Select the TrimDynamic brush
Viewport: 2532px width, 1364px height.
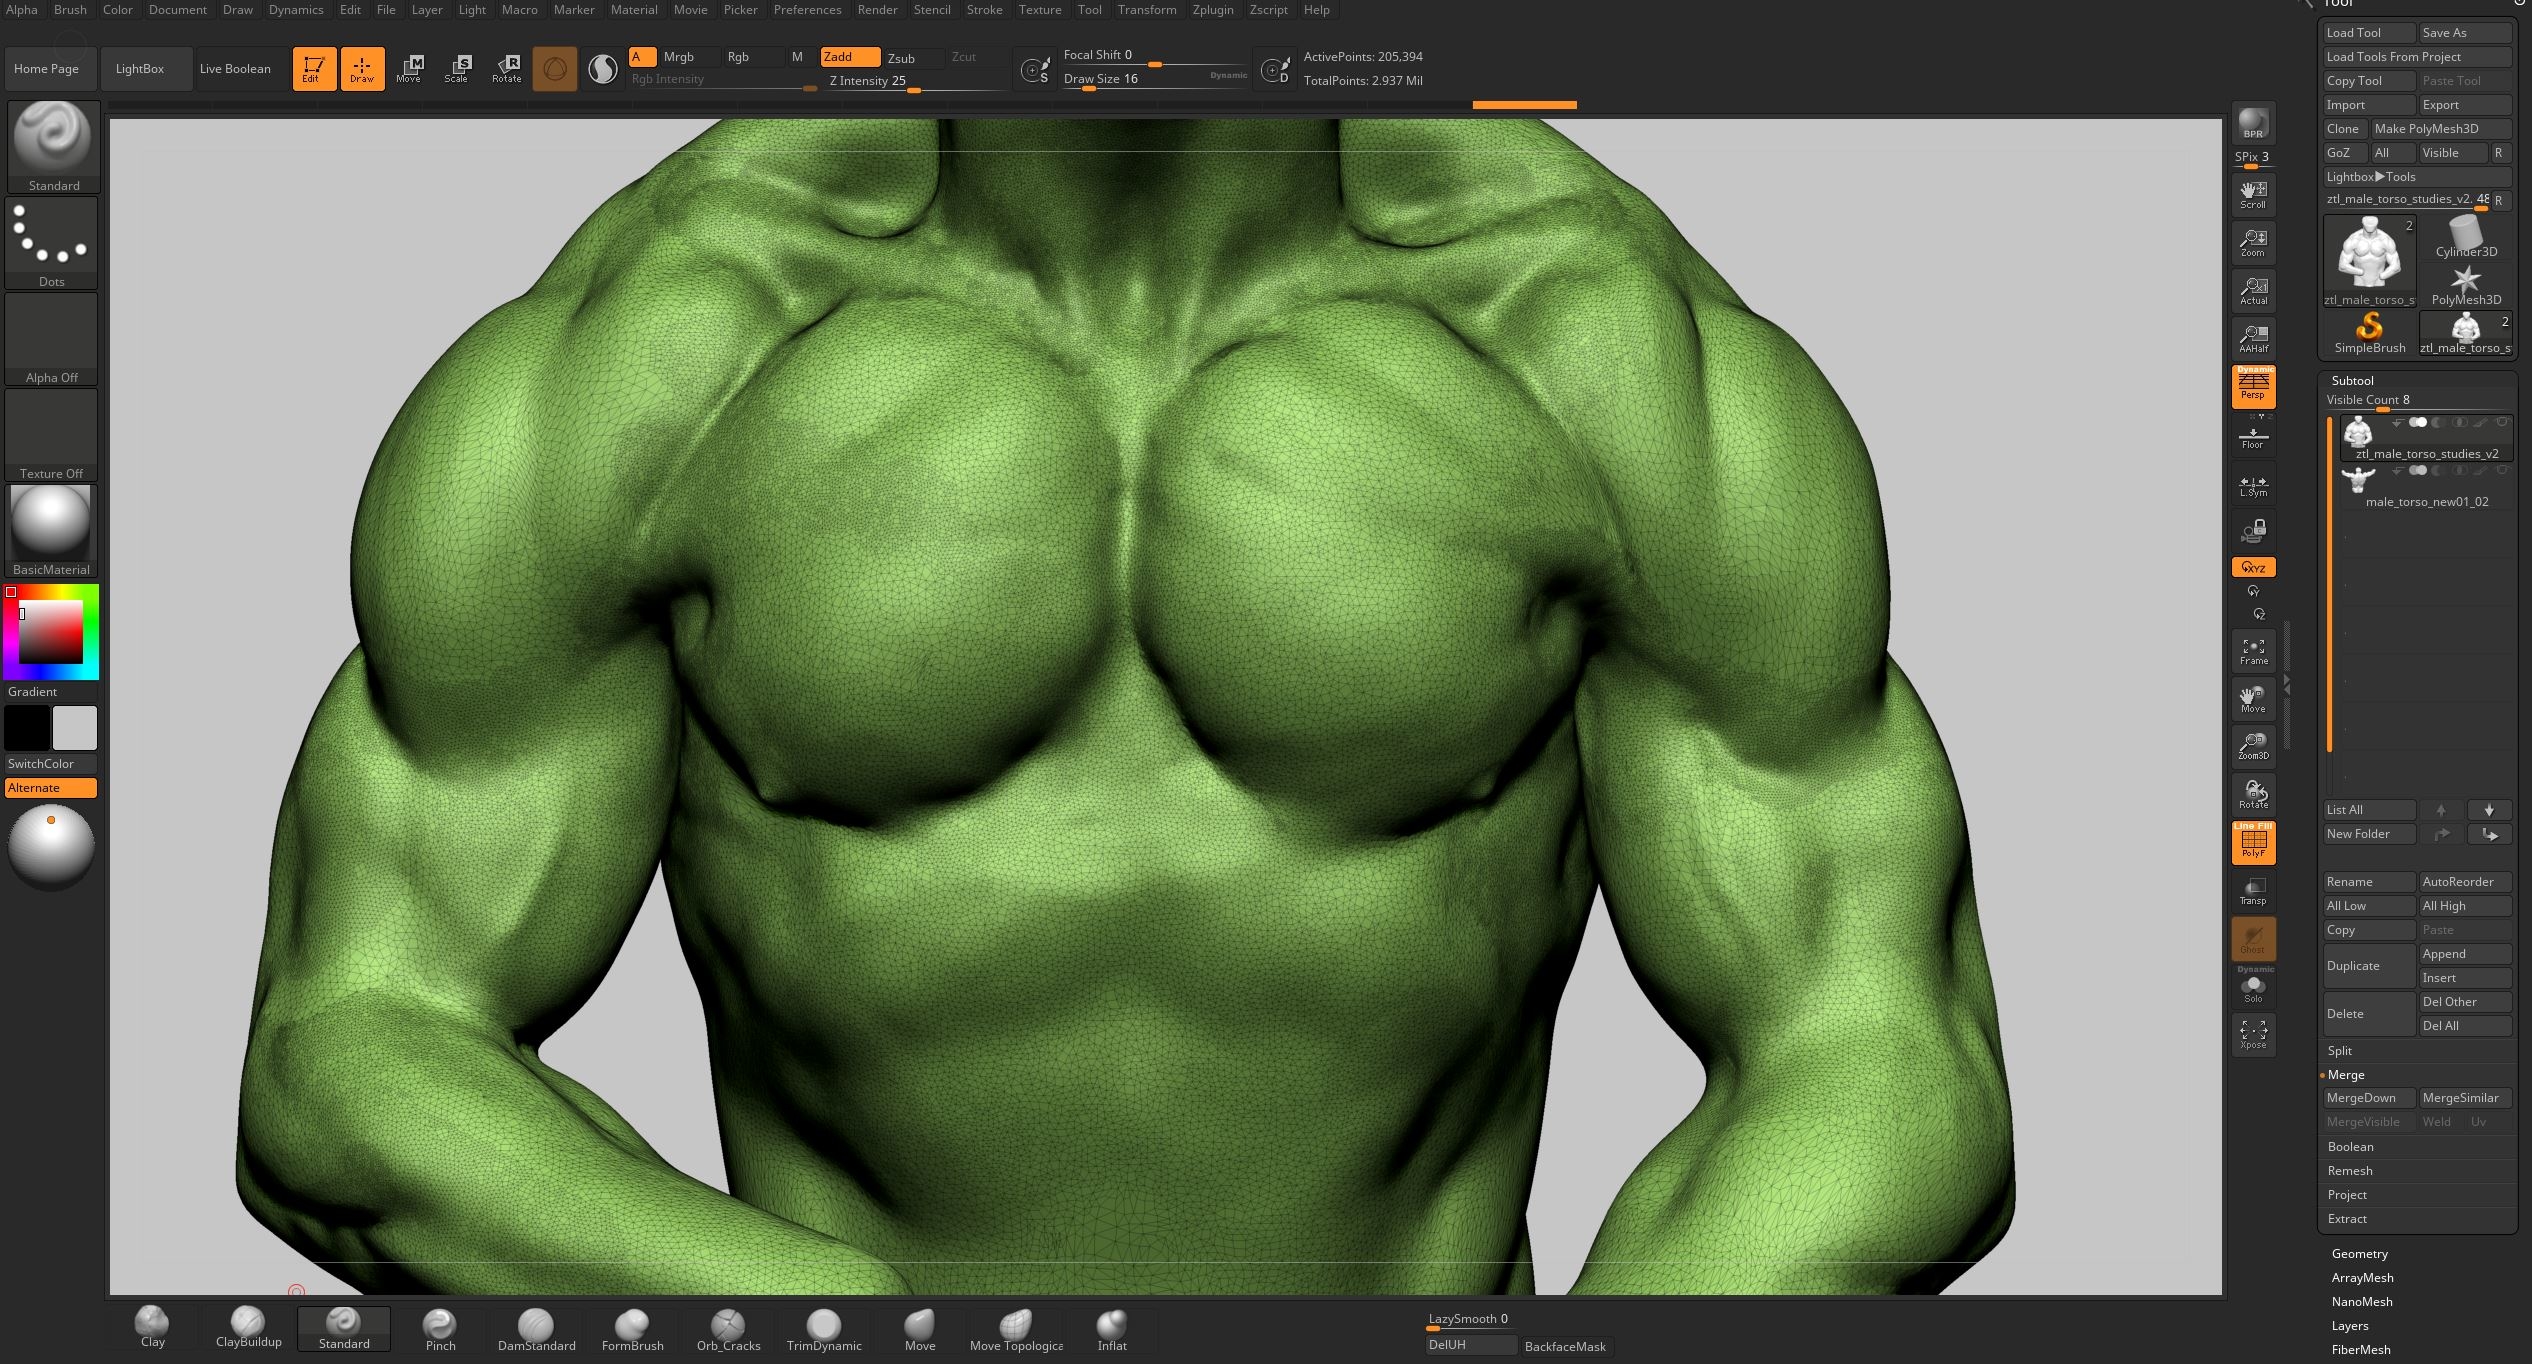[x=824, y=1329]
